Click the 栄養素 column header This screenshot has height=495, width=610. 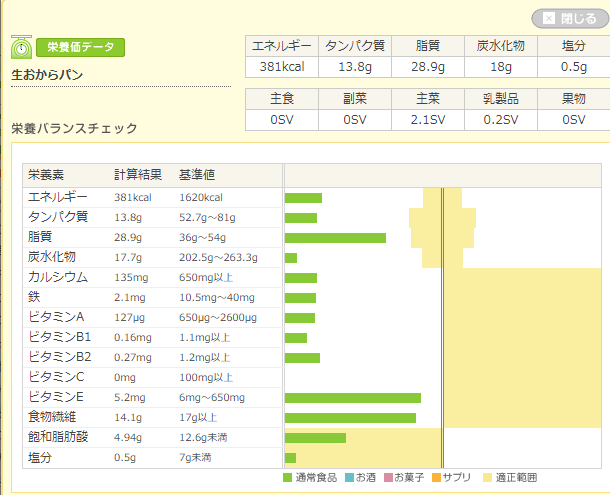(x=46, y=175)
